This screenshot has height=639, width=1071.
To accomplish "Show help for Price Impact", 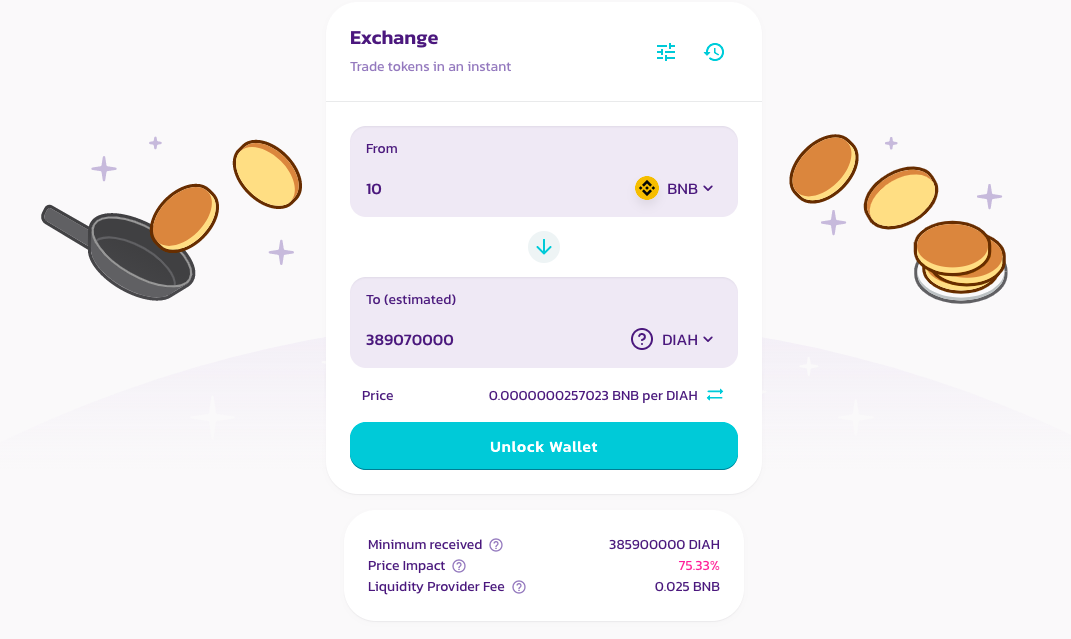I will tap(459, 566).
